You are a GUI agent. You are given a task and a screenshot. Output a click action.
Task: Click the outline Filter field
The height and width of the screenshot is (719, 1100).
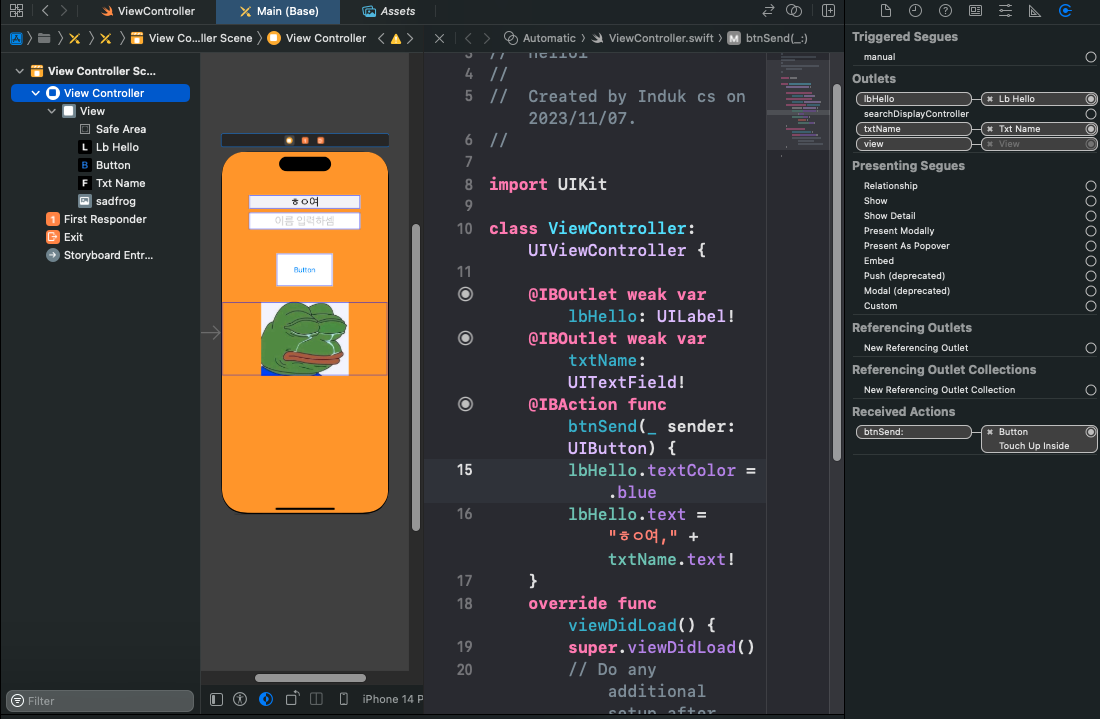(x=100, y=701)
